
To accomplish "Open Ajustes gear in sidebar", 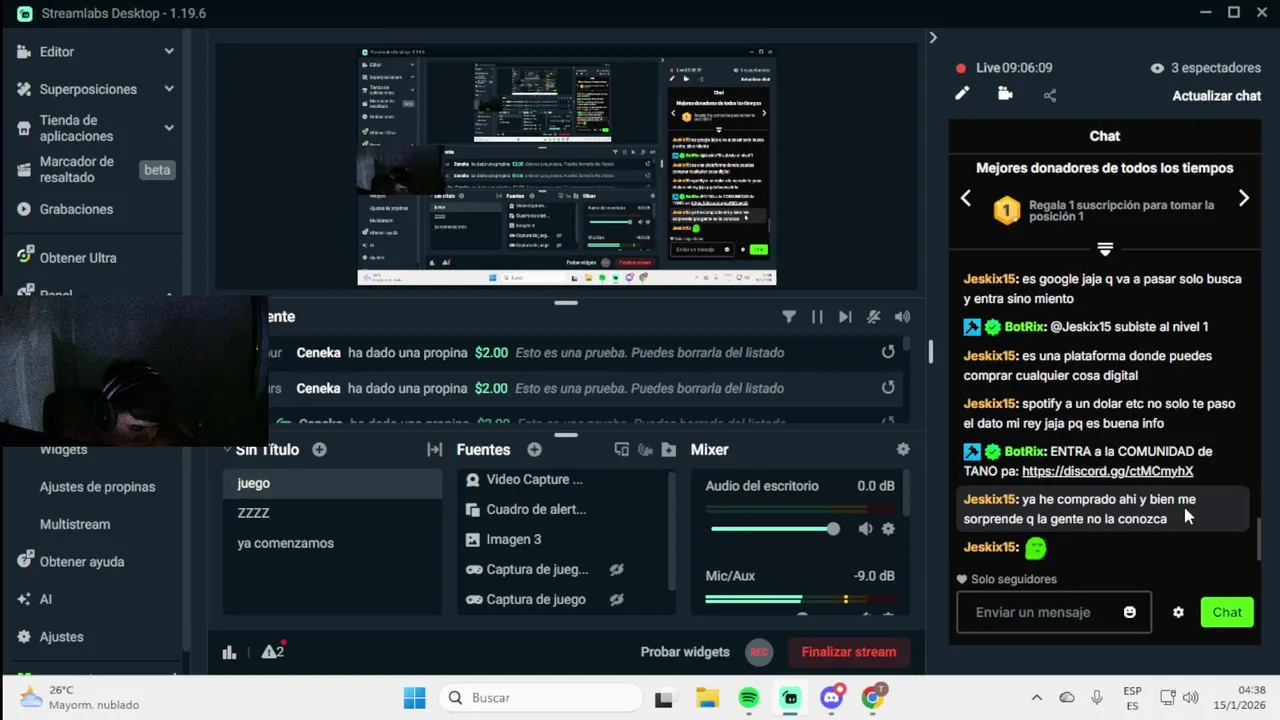I will click(25, 636).
